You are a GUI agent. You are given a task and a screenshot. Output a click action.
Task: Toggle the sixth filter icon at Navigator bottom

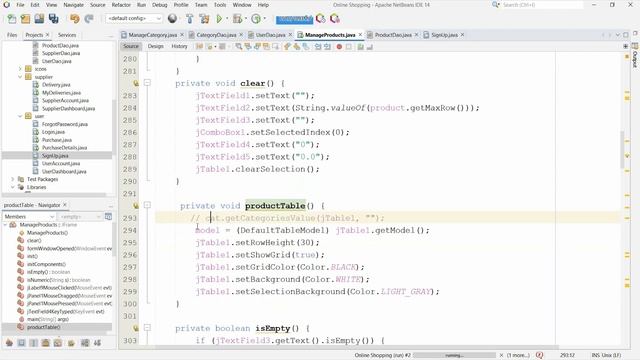click(x=71, y=343)
